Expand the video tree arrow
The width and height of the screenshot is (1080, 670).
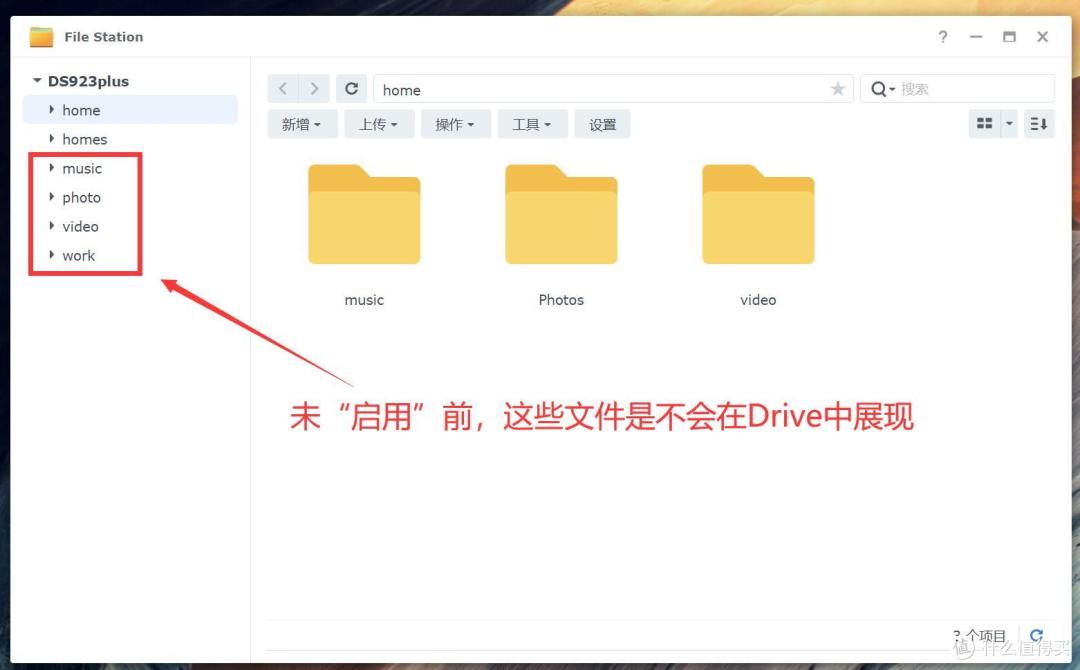coord(52,226)
